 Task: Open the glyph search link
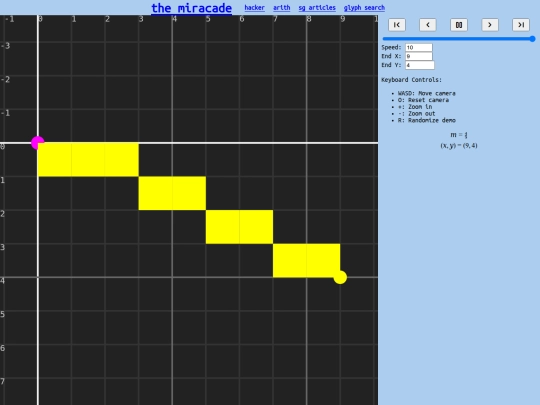point(364,8)
